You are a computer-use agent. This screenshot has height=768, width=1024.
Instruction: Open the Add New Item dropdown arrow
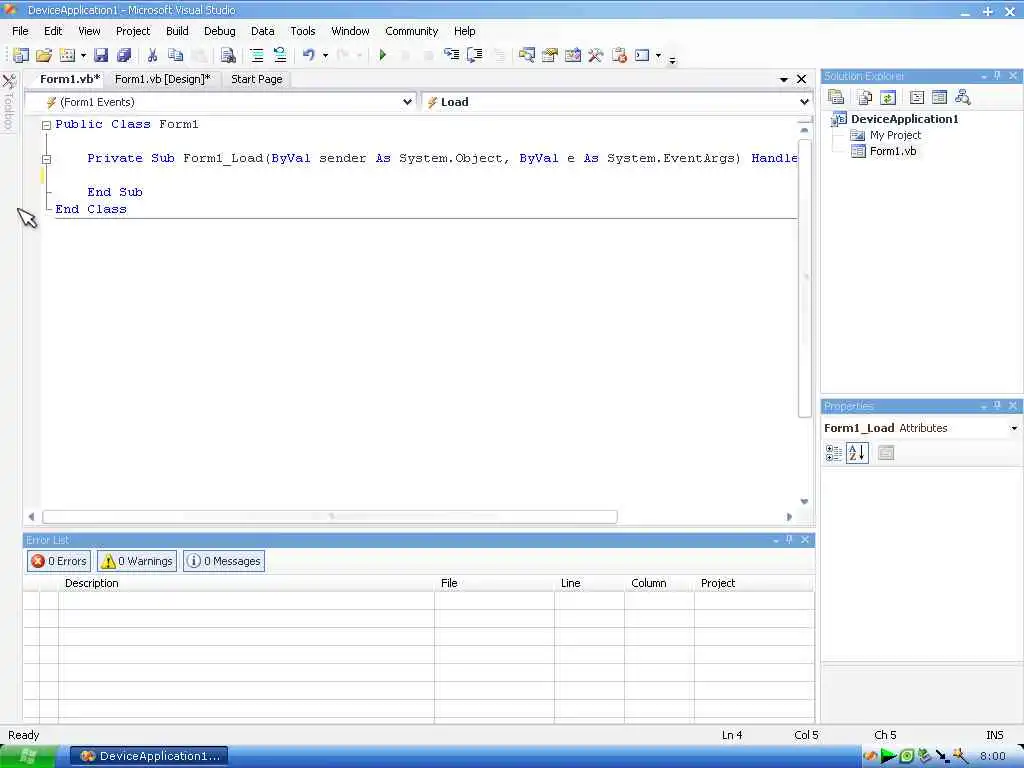(83, 56)
